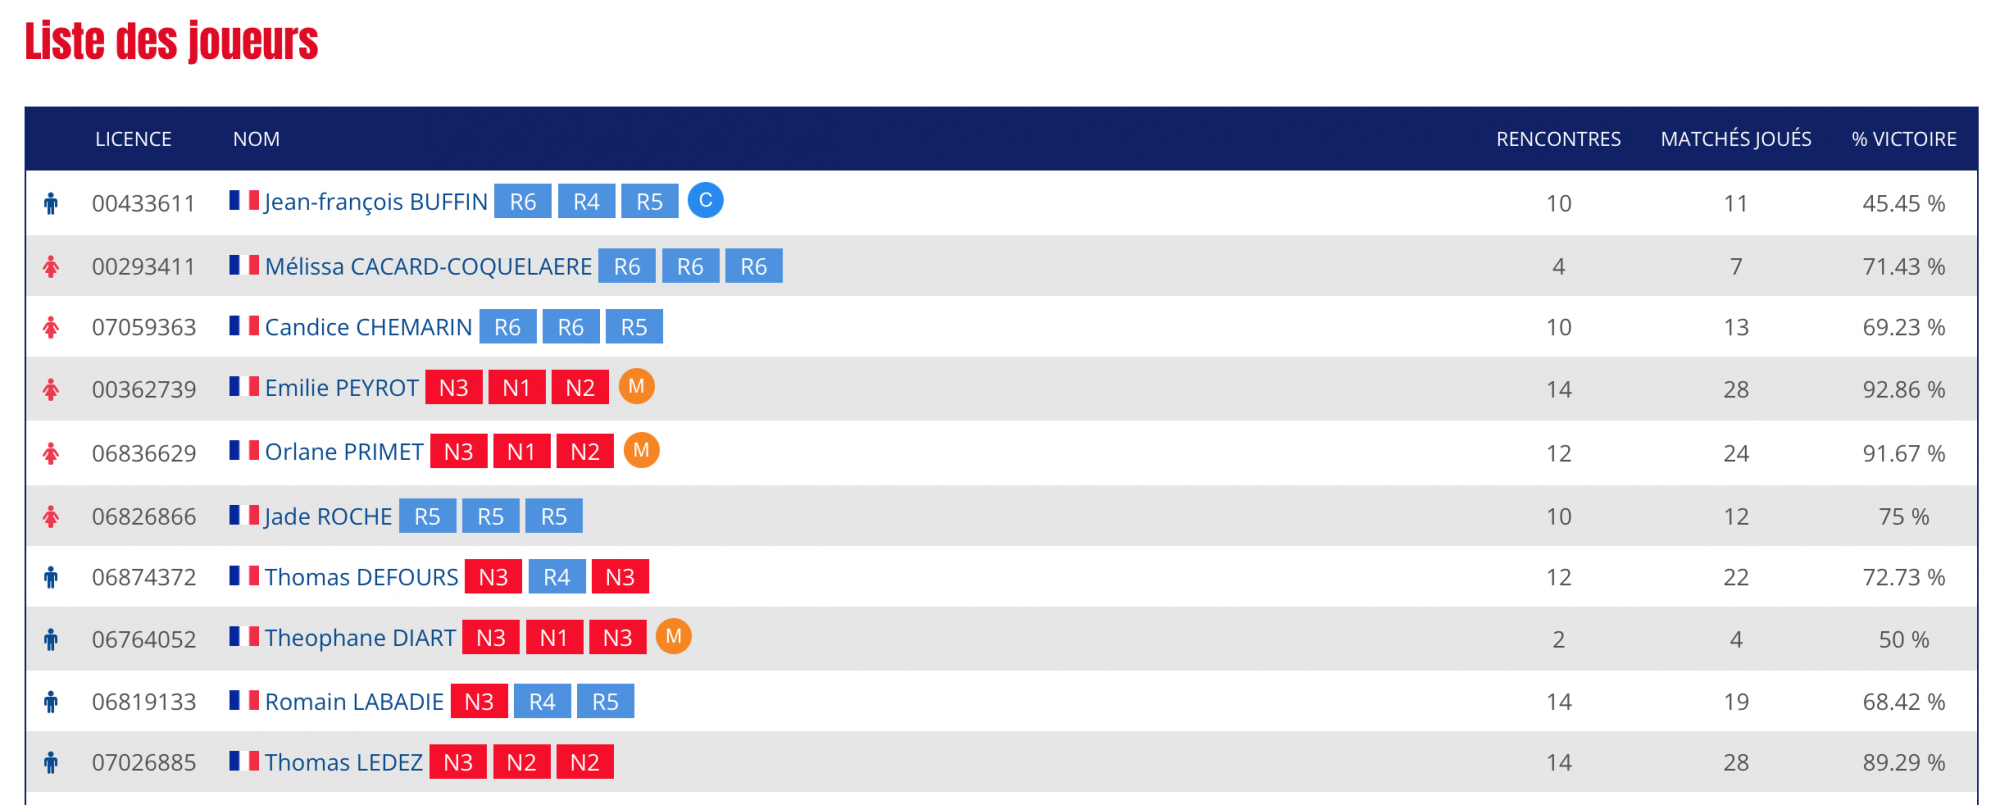Screen dimensions: 2000x805
Task: Click the female icon beside Candice CHEMARIN
Action: [x=51, y=328]
